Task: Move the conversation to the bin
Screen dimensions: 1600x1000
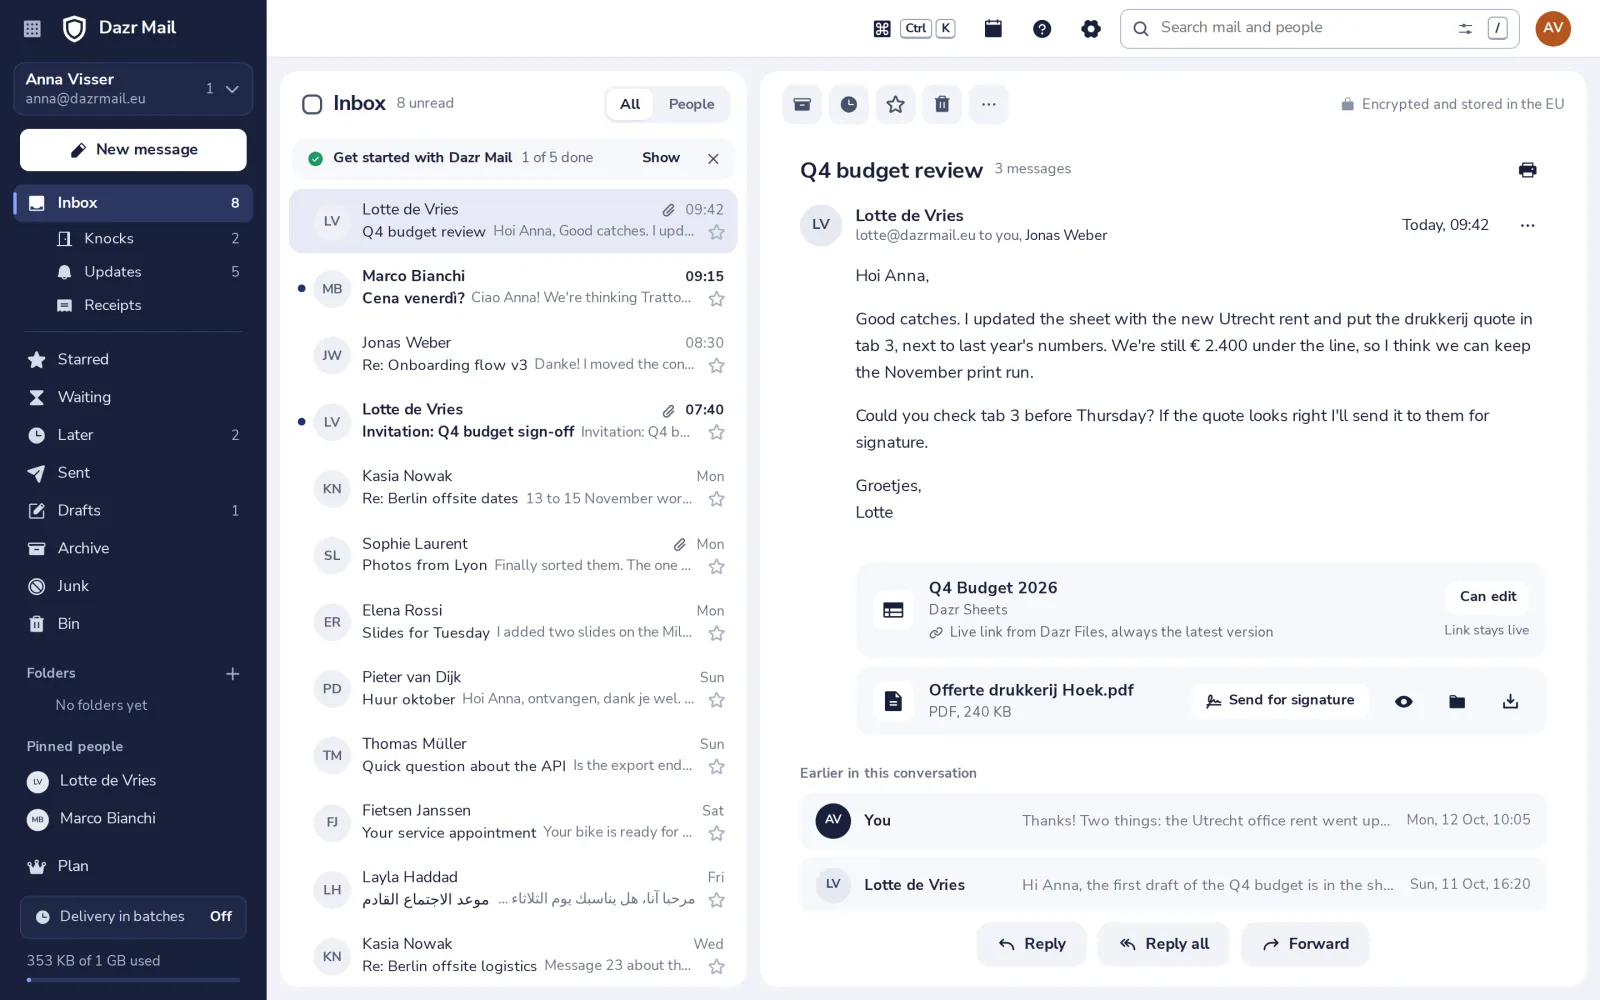Action: [942, 104]
